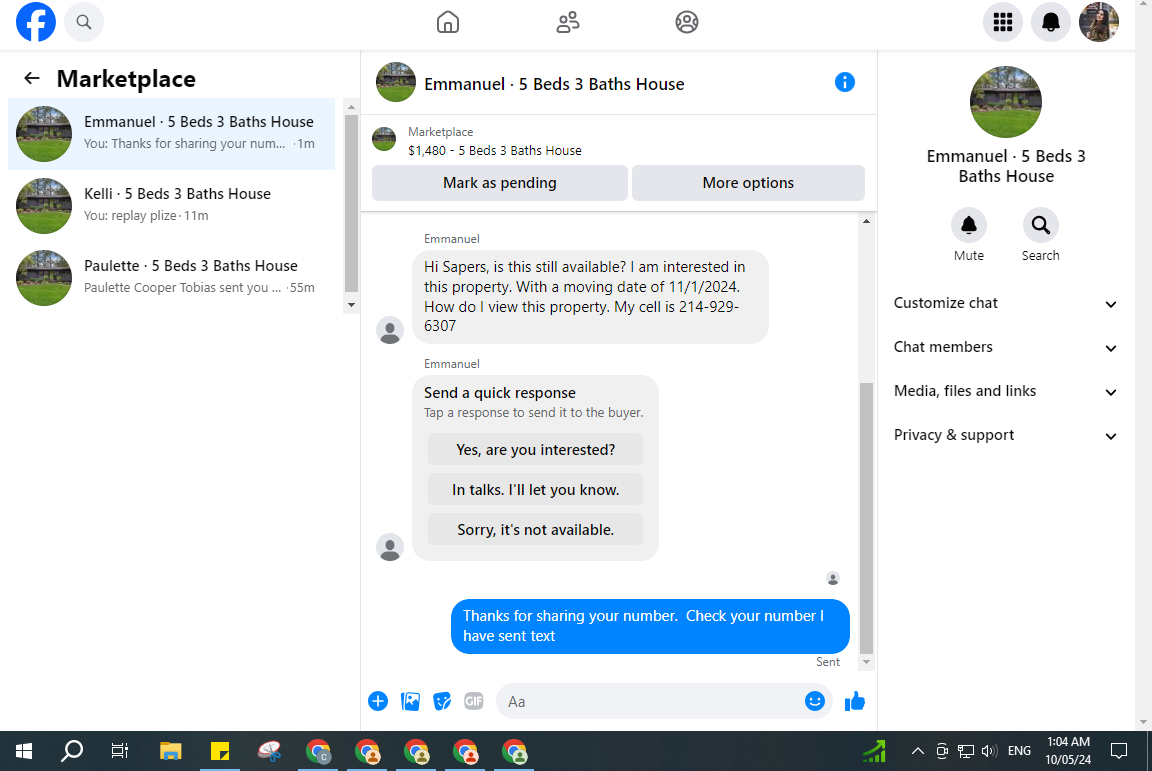The width and height of the screenshot is (1152, 771).
Task: Go to the Home feed icon
Action: click(x=447, y=22)
